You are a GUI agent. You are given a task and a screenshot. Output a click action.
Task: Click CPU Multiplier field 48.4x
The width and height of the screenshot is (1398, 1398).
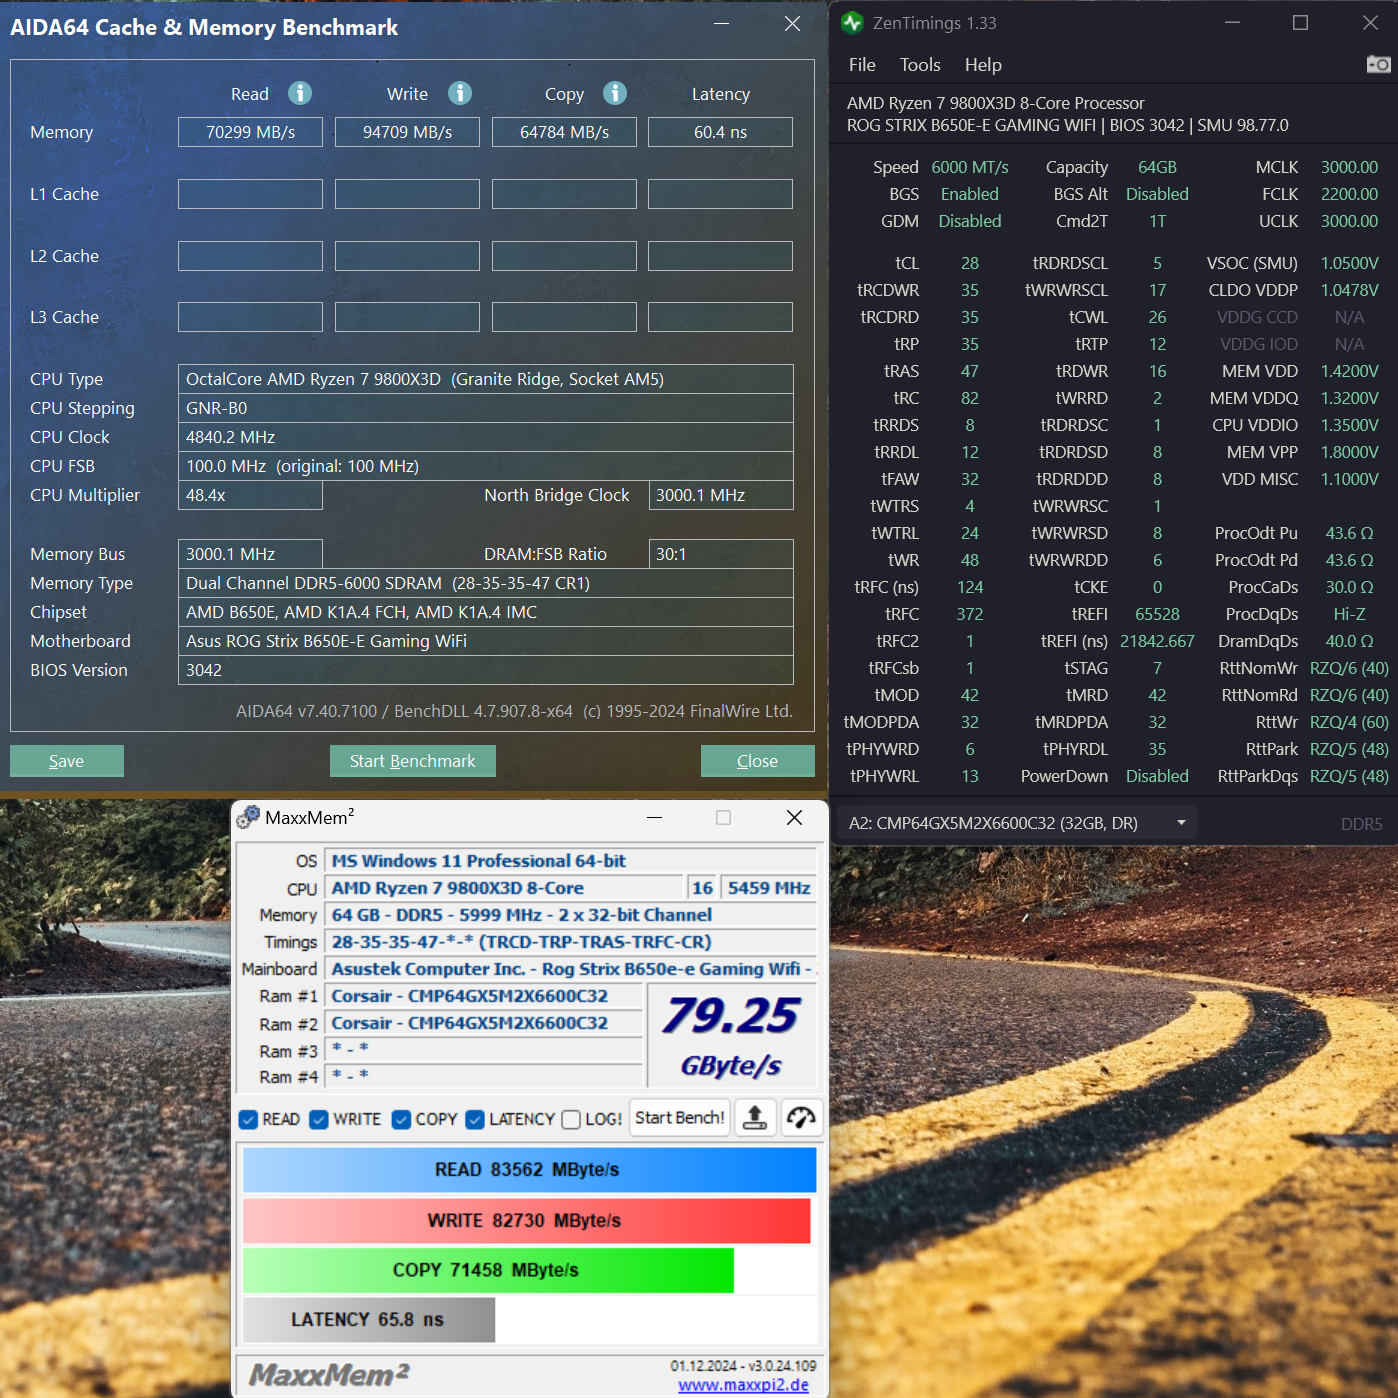click(250, 495)
